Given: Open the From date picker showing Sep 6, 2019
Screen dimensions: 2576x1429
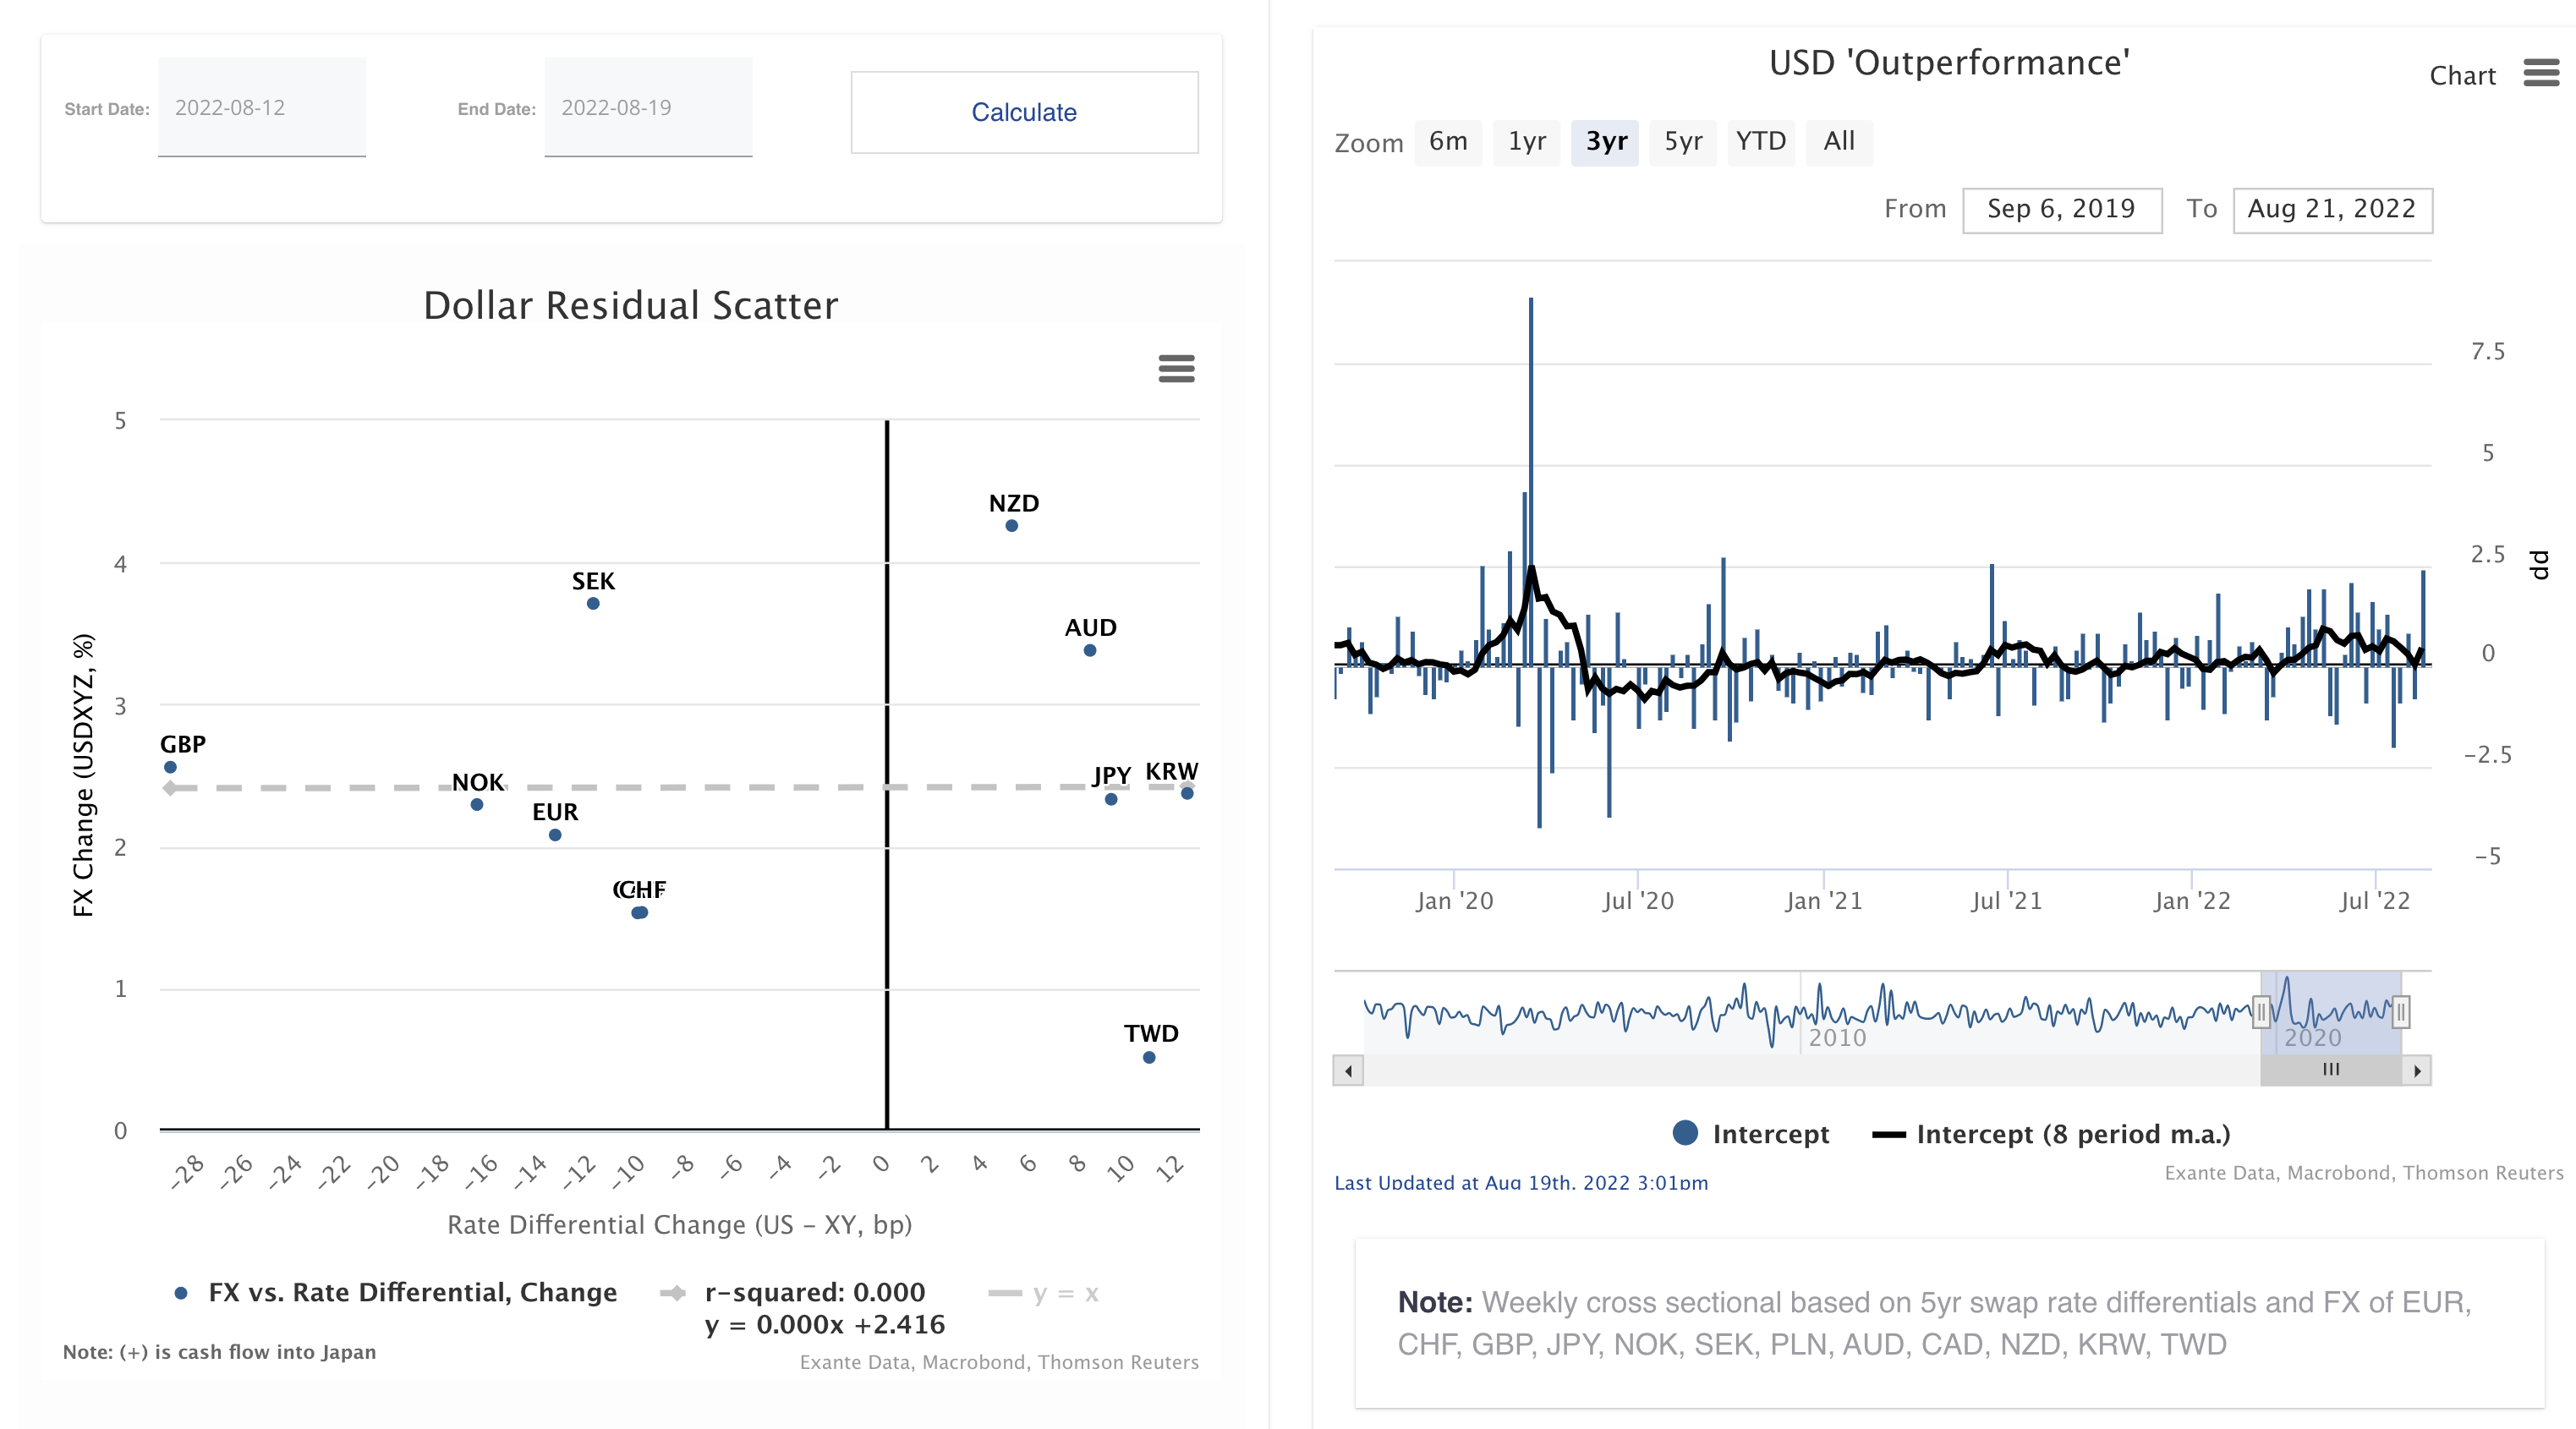Looking at the screenshot, I should point(2062,210).
